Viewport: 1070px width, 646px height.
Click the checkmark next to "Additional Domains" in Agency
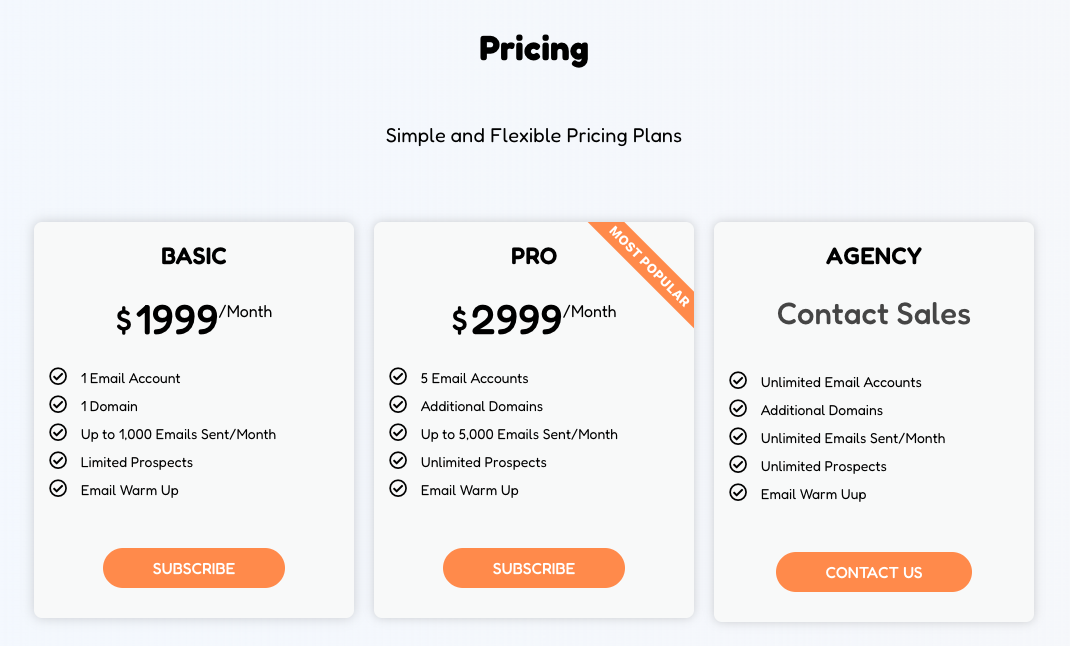(x=738, y=409)
